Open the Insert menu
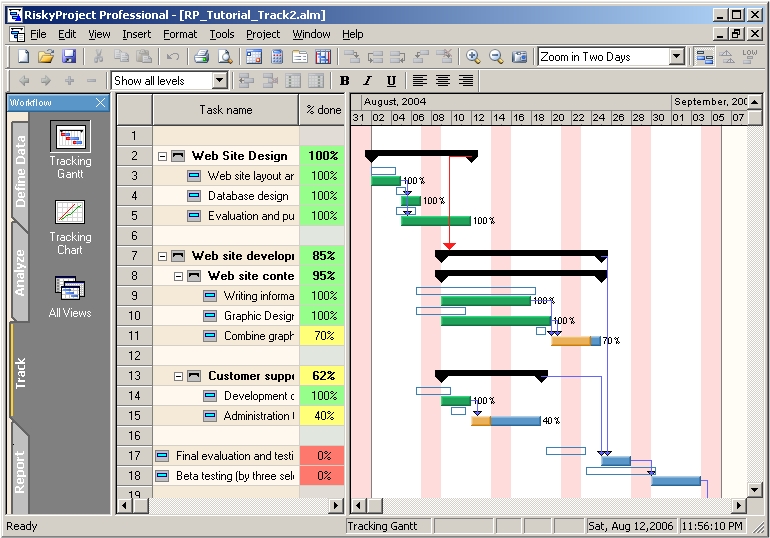Viewport: 770px width, 538px height. [x=137, y=34]
